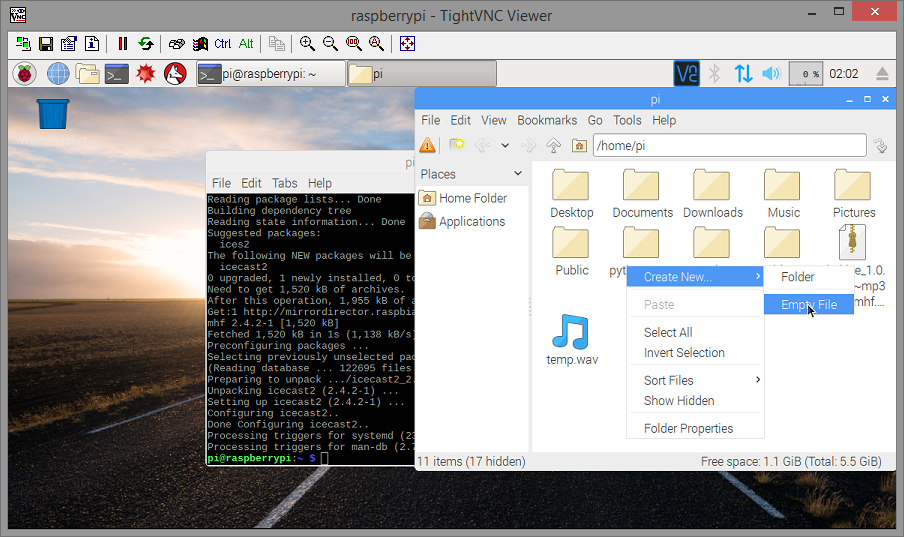Open Tools menu in file manager

(x=627, y=120)
